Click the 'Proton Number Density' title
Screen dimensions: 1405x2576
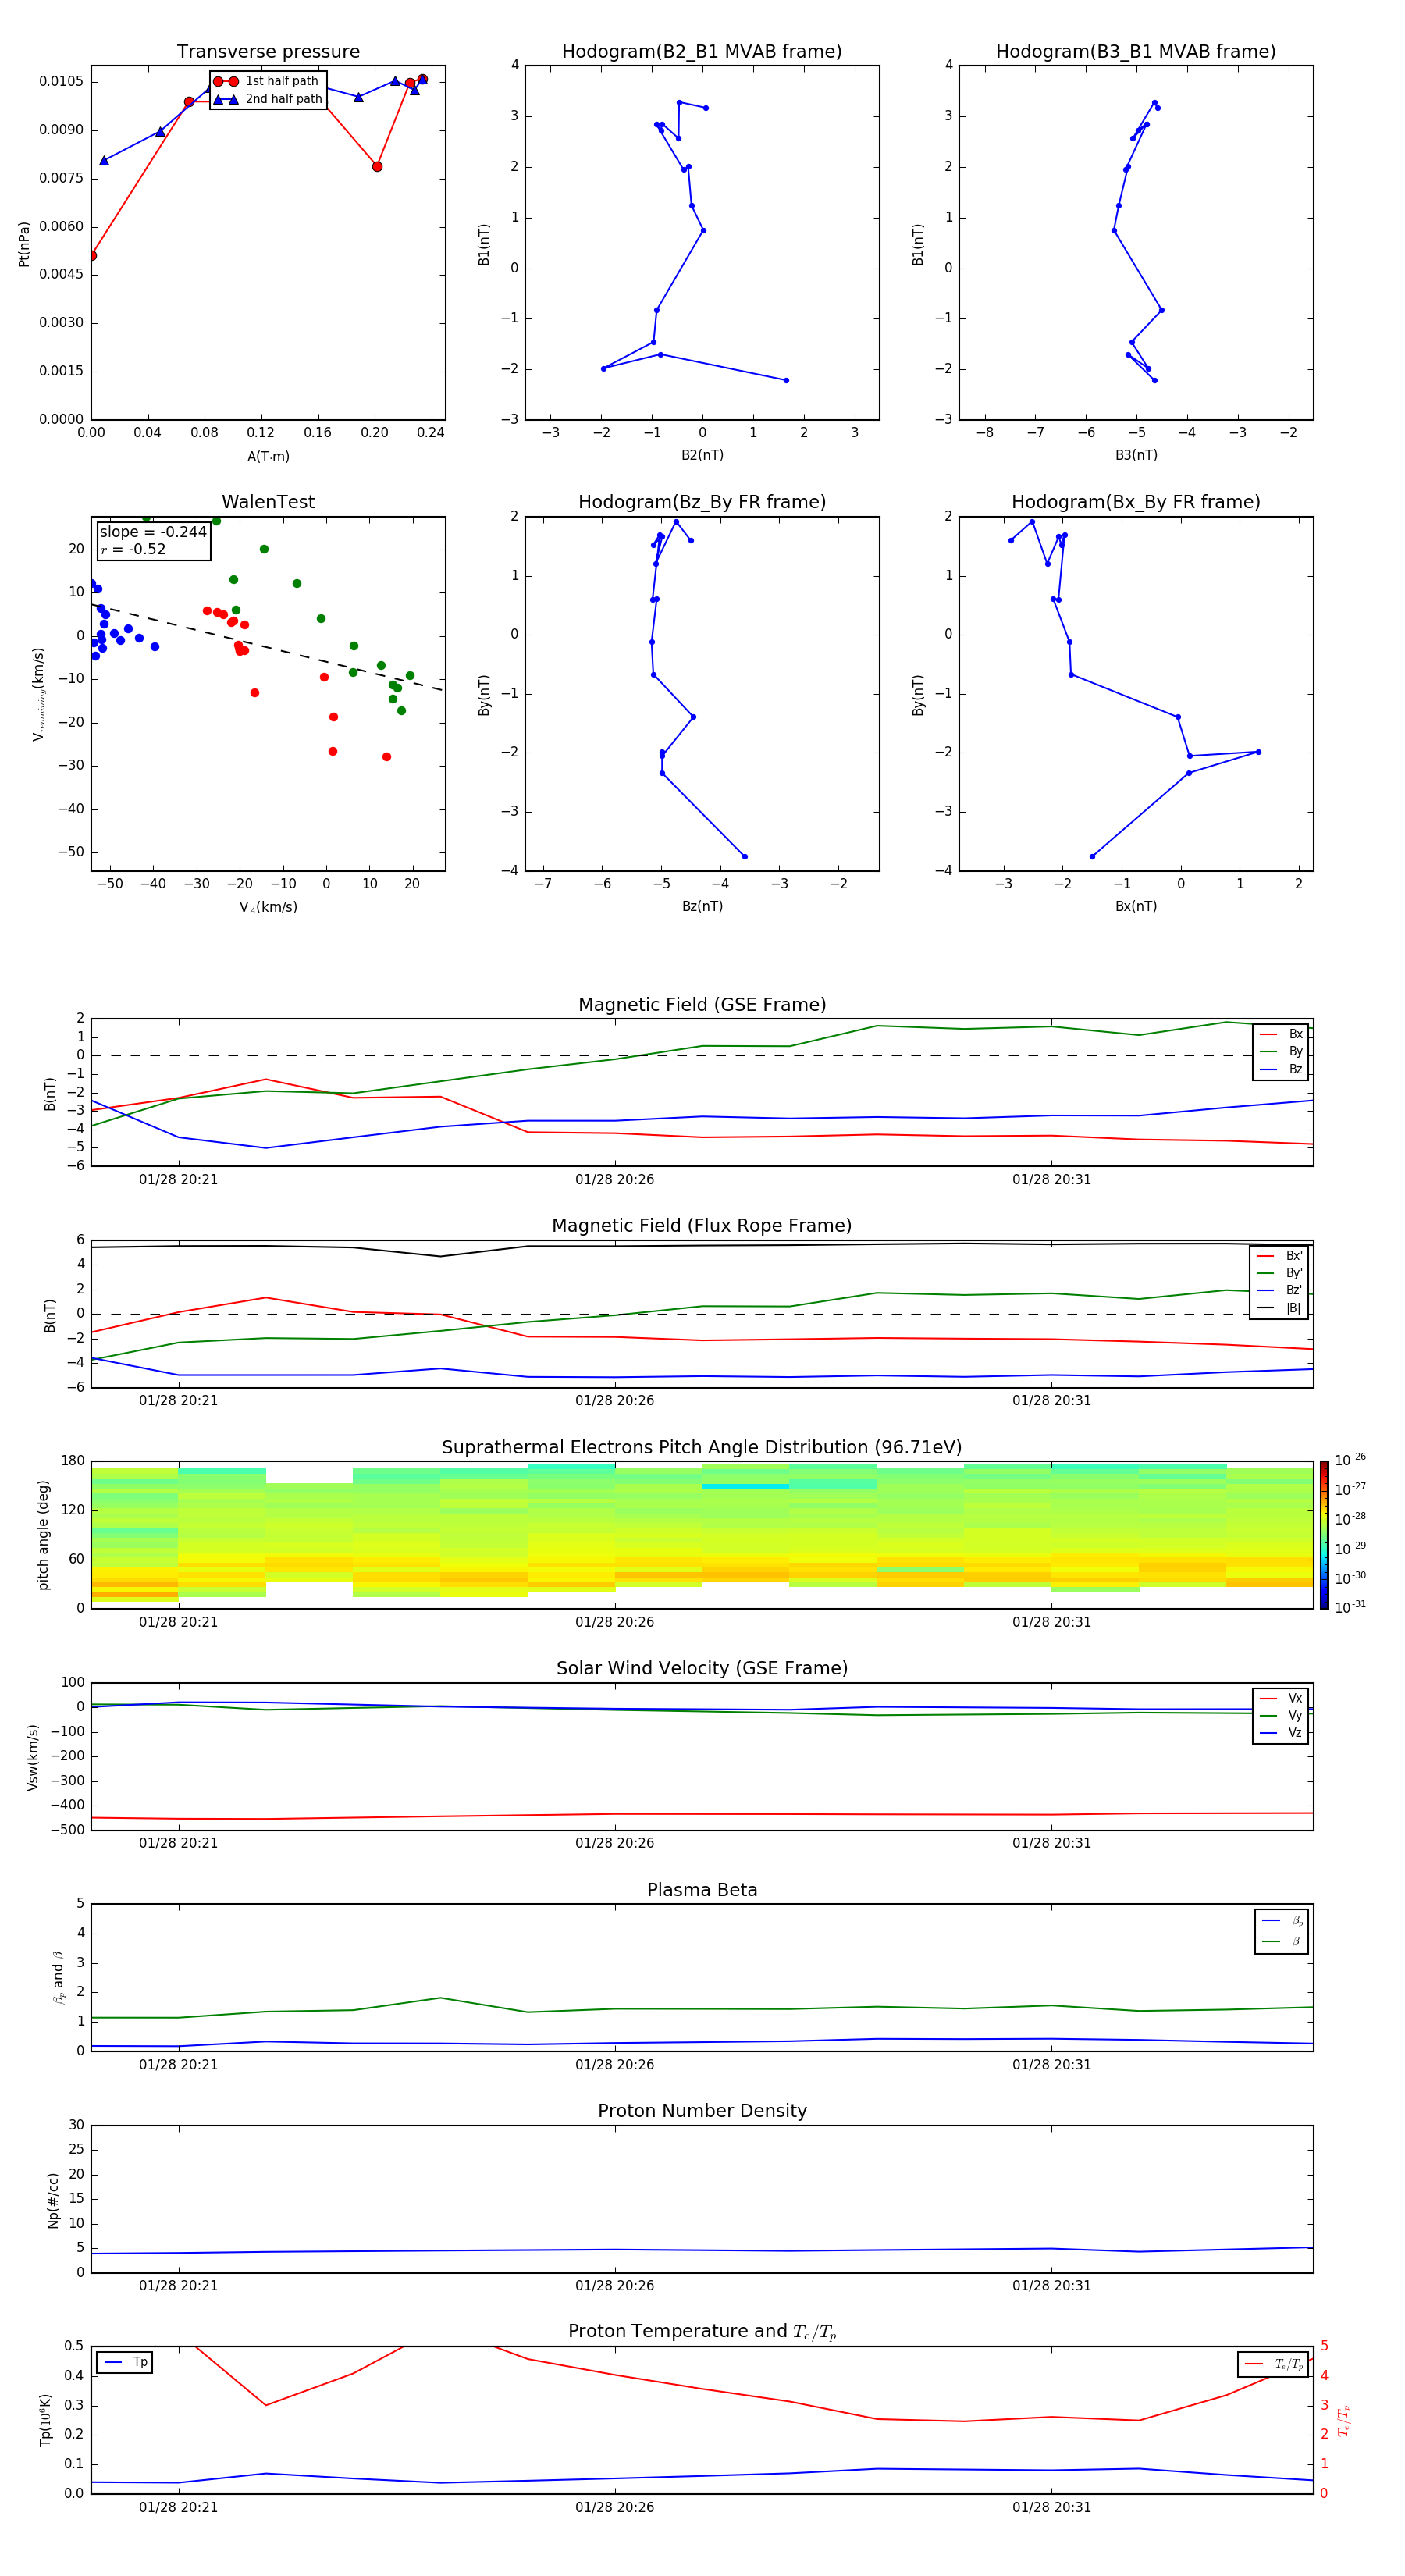[702, 2111]
